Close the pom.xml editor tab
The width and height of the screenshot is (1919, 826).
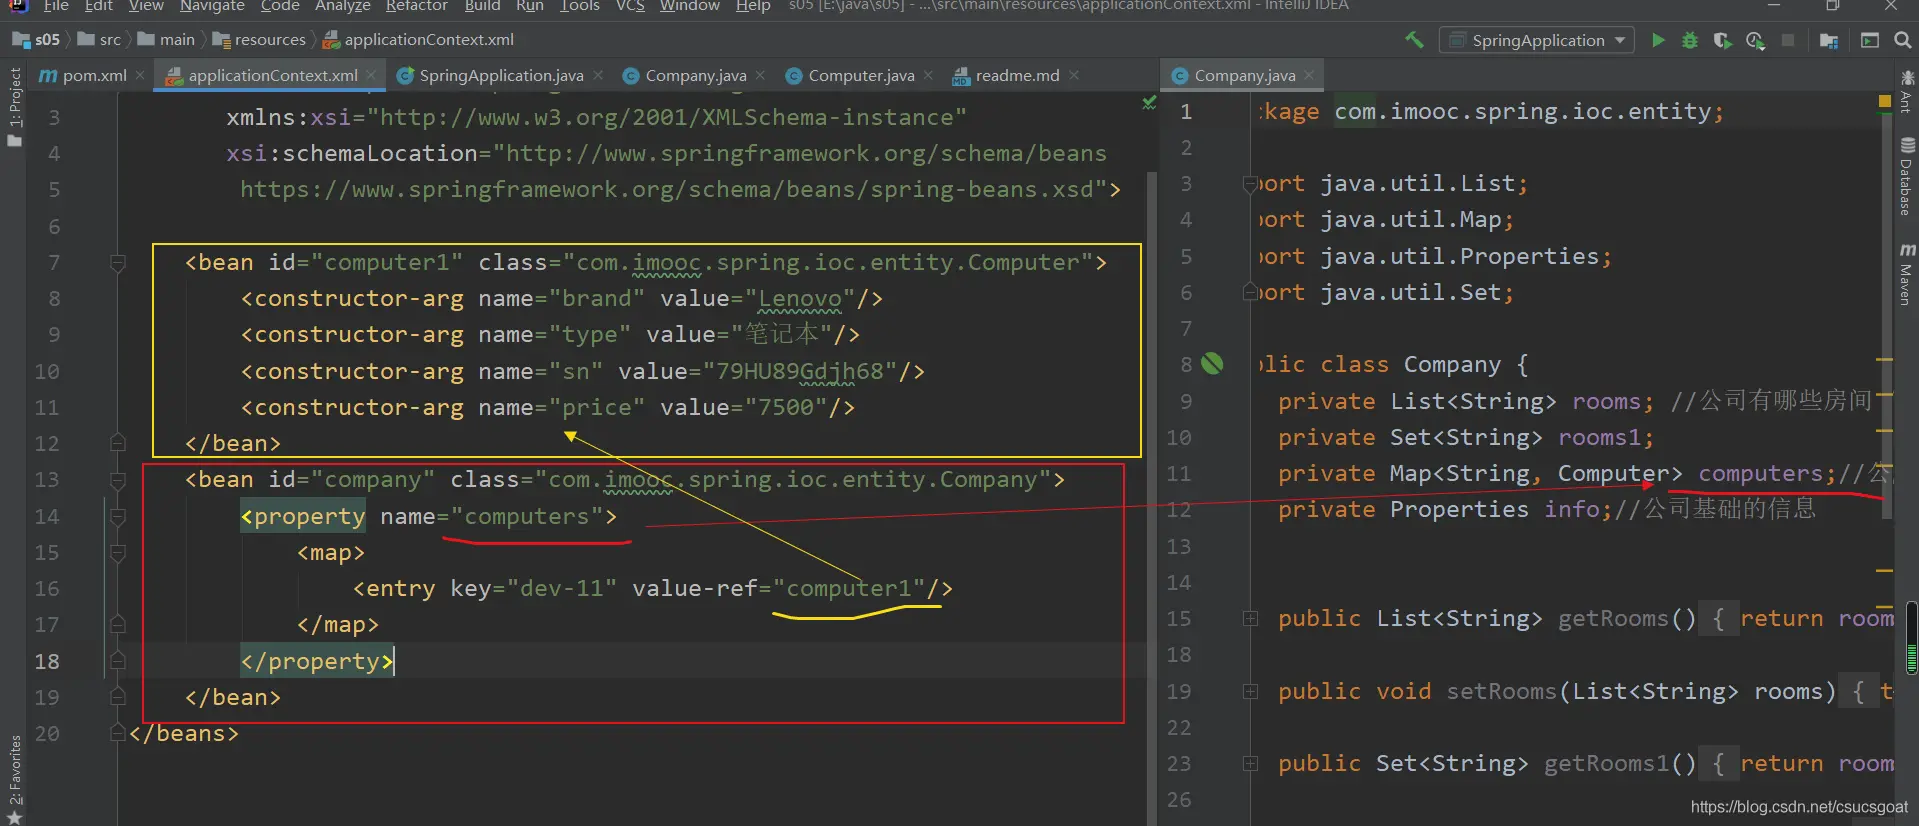pyautogui.click(x=140, y=76)
